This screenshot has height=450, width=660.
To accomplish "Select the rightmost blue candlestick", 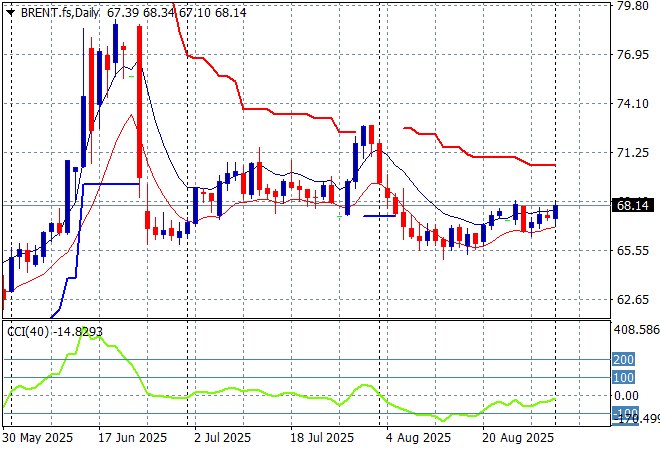I will tap(556, 211).
